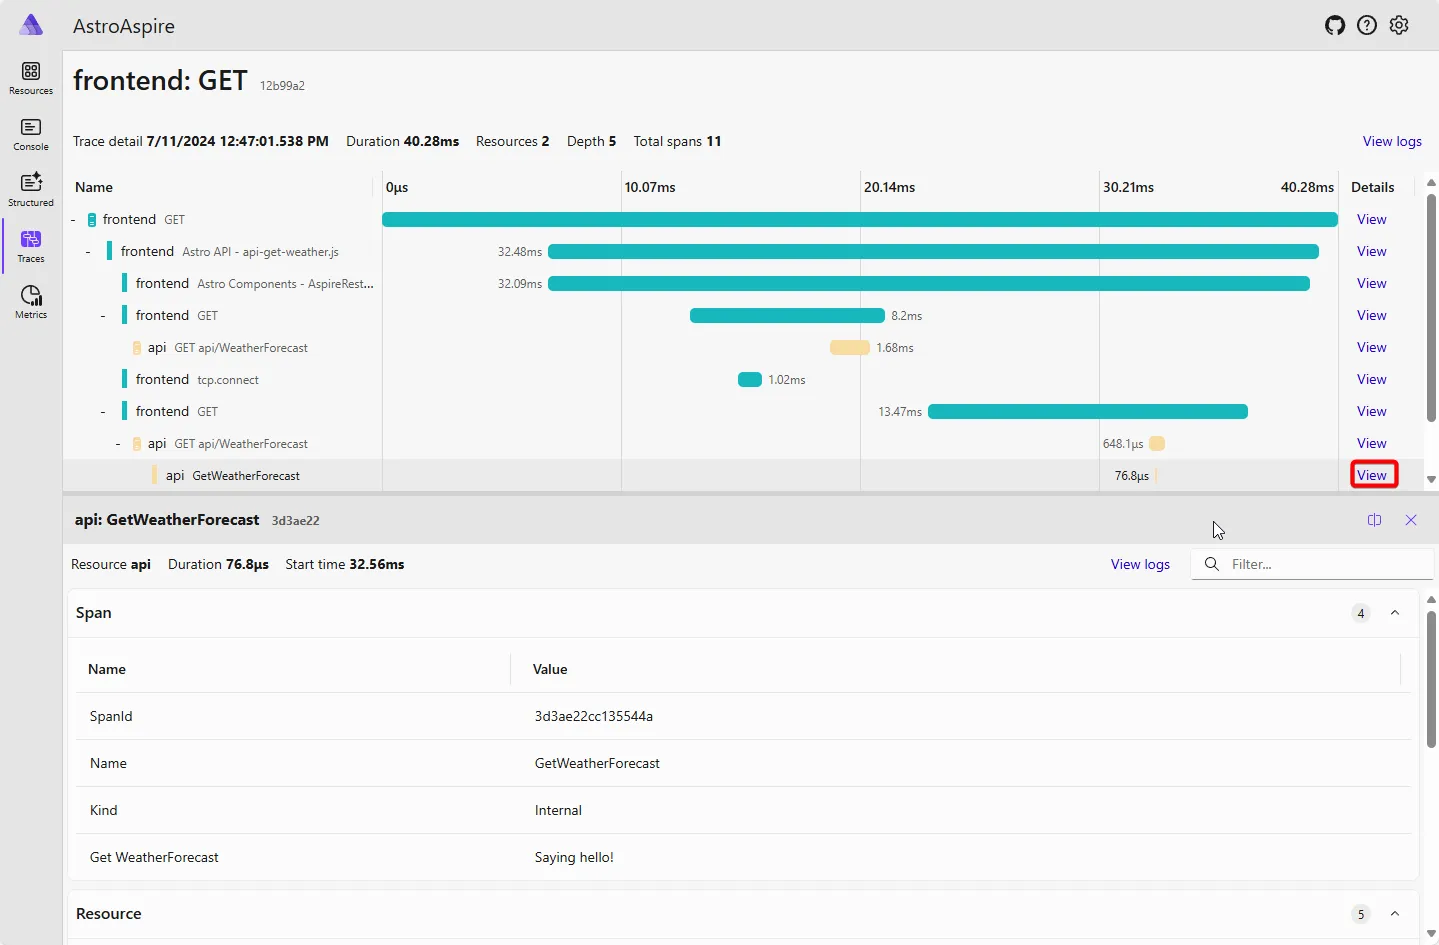Viewport: 1439px width, 945px height.
Task: Click the root frontend GET timeline bar
Action: point(860,220)
